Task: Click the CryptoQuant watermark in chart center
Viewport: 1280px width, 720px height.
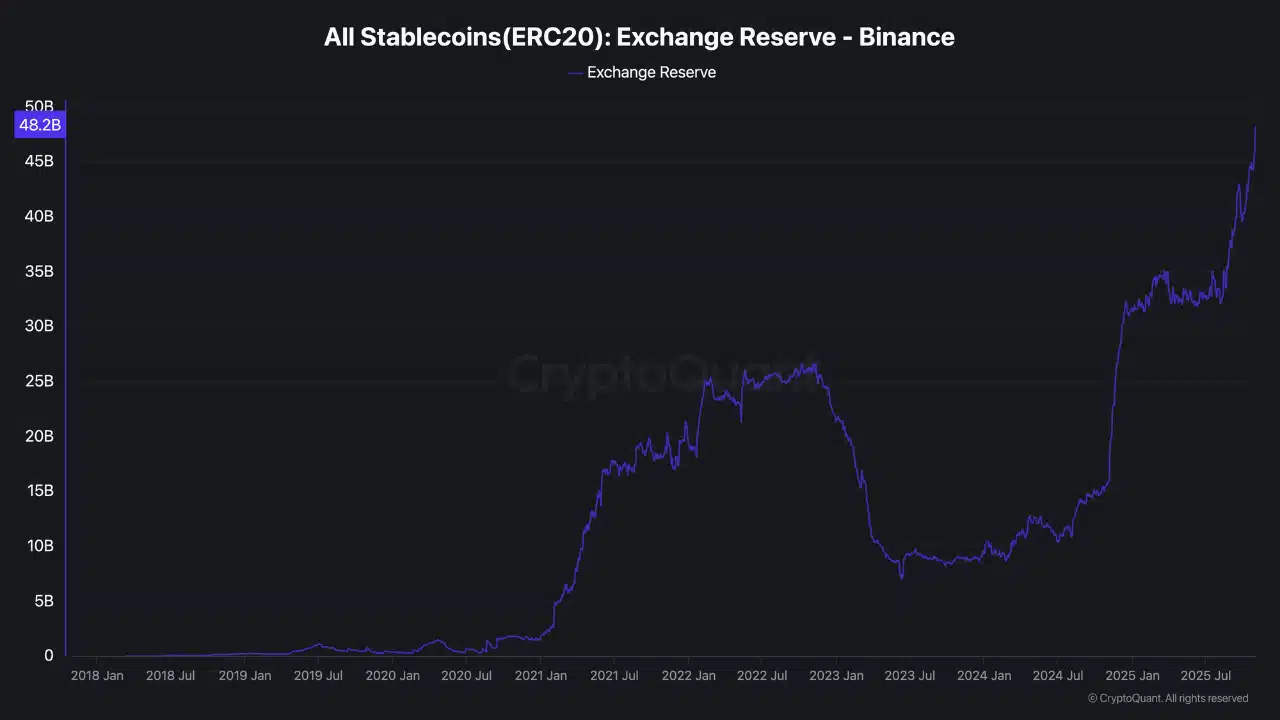Action: pyautogui.click(x=662, y=374)
